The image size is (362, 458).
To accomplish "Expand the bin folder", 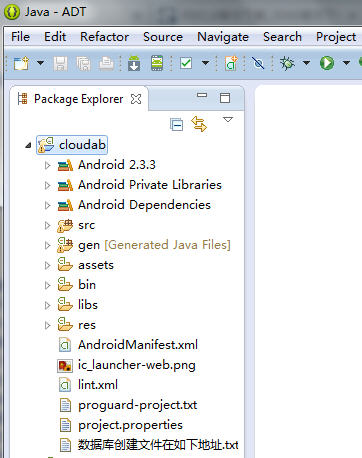I will (47, 285).
